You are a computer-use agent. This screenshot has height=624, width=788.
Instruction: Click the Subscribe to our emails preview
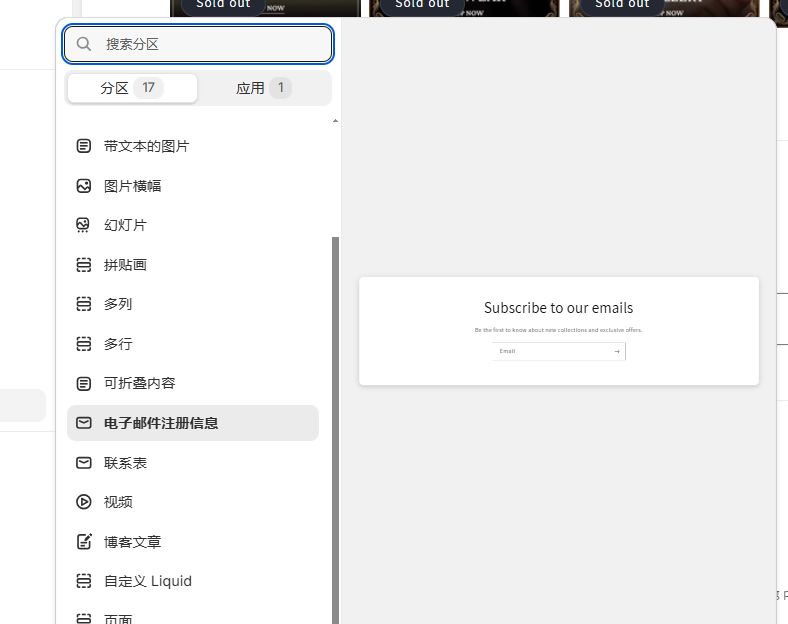(559, 331)
